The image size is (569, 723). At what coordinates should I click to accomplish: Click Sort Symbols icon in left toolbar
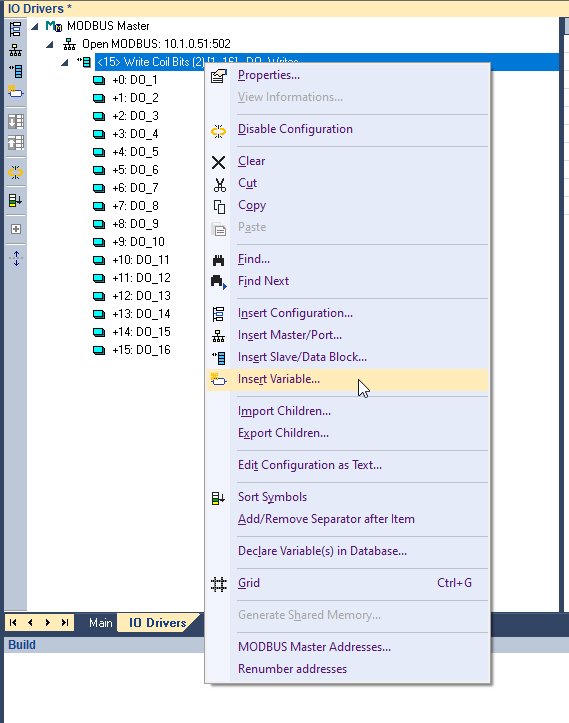[x=15, y=201]
